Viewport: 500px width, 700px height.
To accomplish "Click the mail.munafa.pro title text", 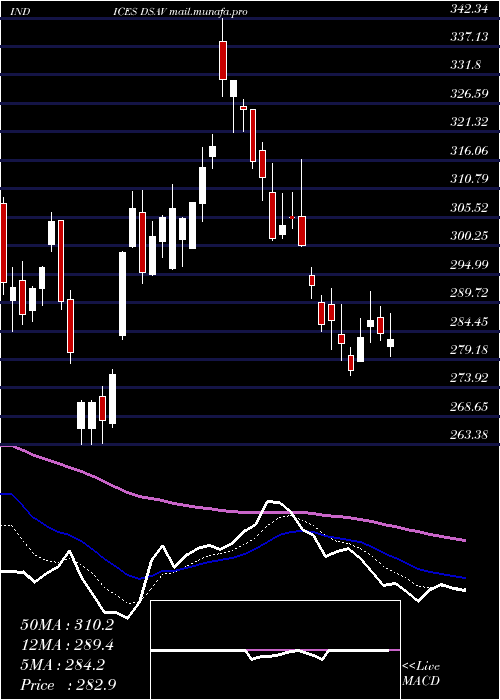I will (208, 12).
